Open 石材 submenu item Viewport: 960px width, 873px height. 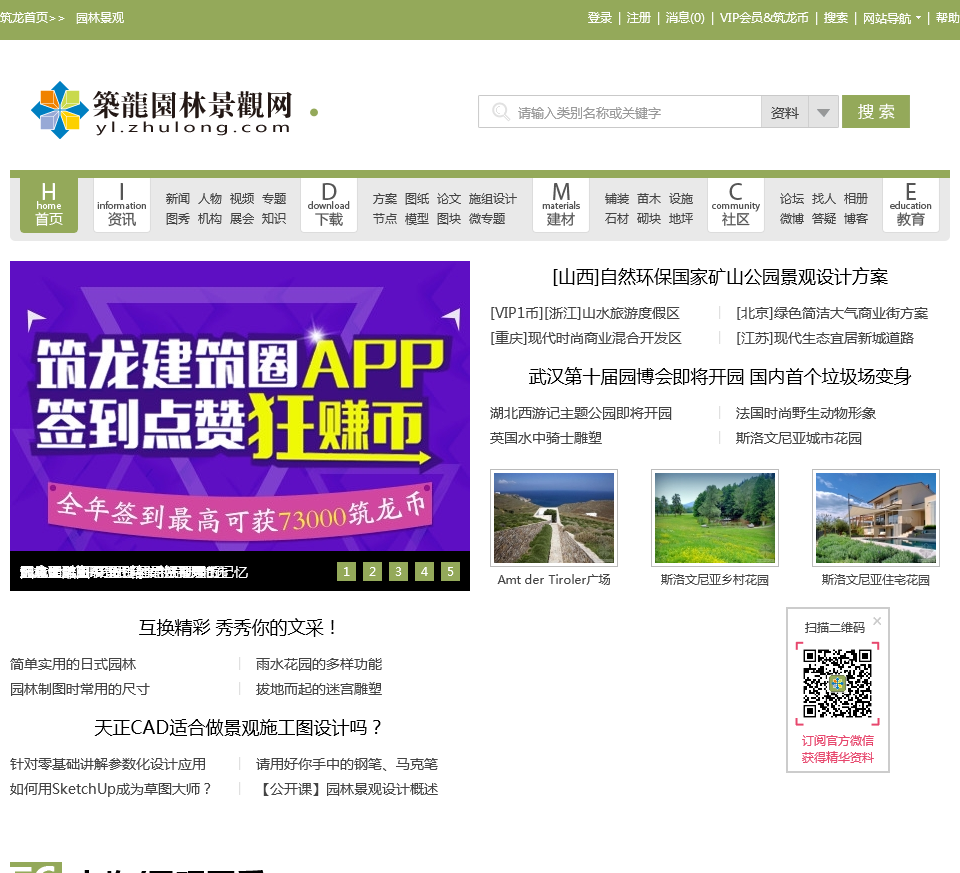[617, 219]
